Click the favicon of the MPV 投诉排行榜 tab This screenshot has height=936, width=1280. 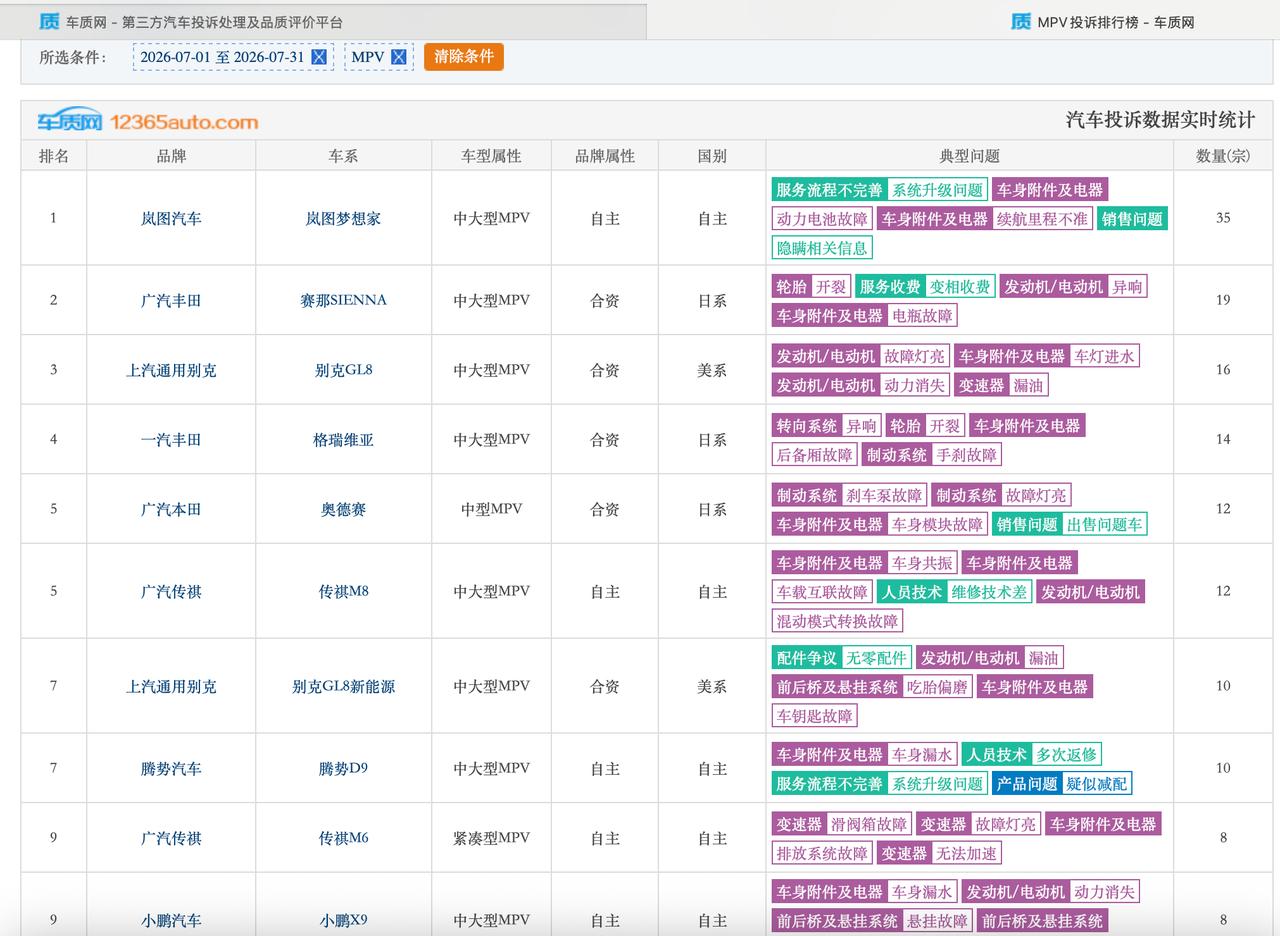[x=1021, y=22]
